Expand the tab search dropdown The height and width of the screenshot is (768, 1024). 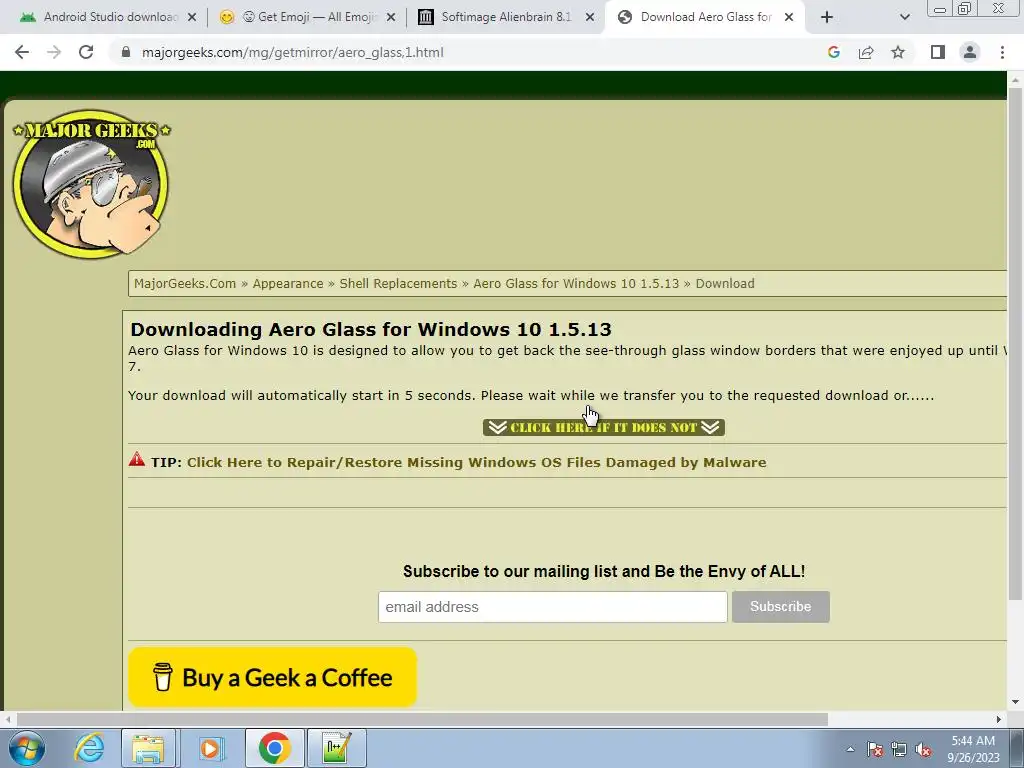coord(904,17)
